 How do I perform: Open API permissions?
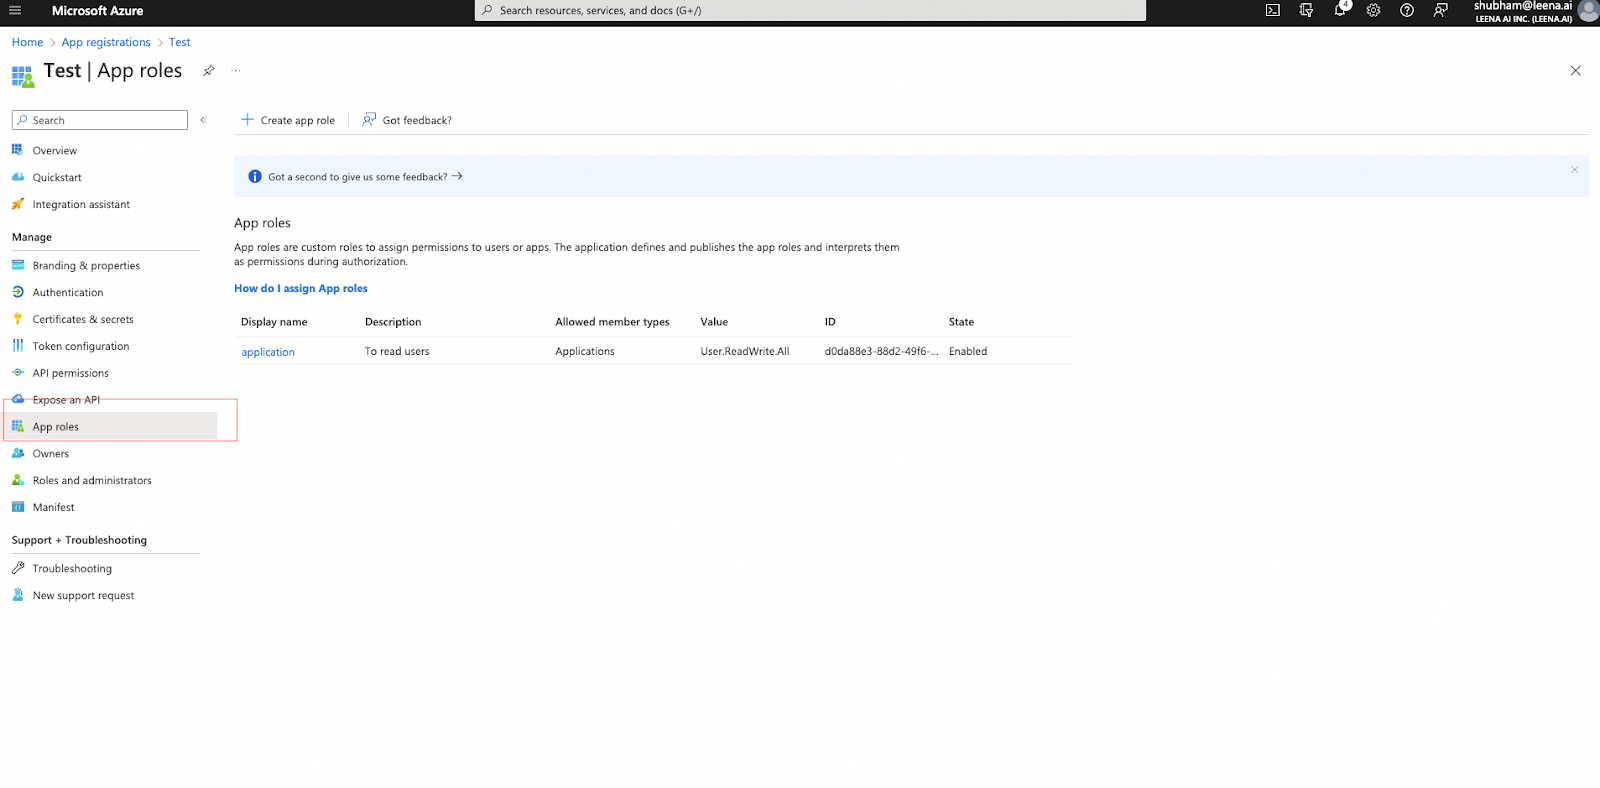point(70,374)
